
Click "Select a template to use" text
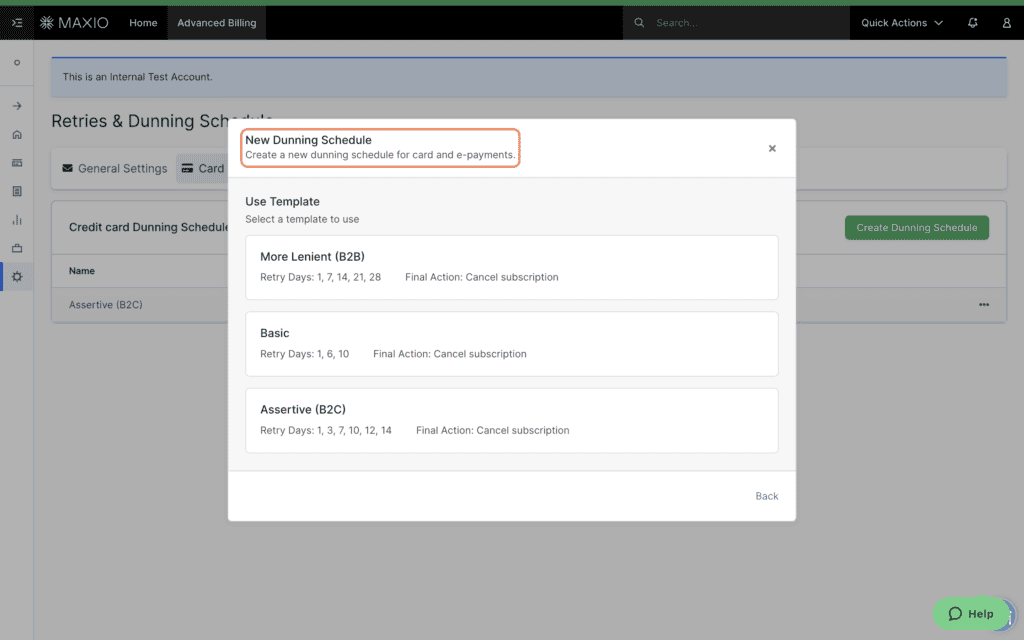click(302, 219)
